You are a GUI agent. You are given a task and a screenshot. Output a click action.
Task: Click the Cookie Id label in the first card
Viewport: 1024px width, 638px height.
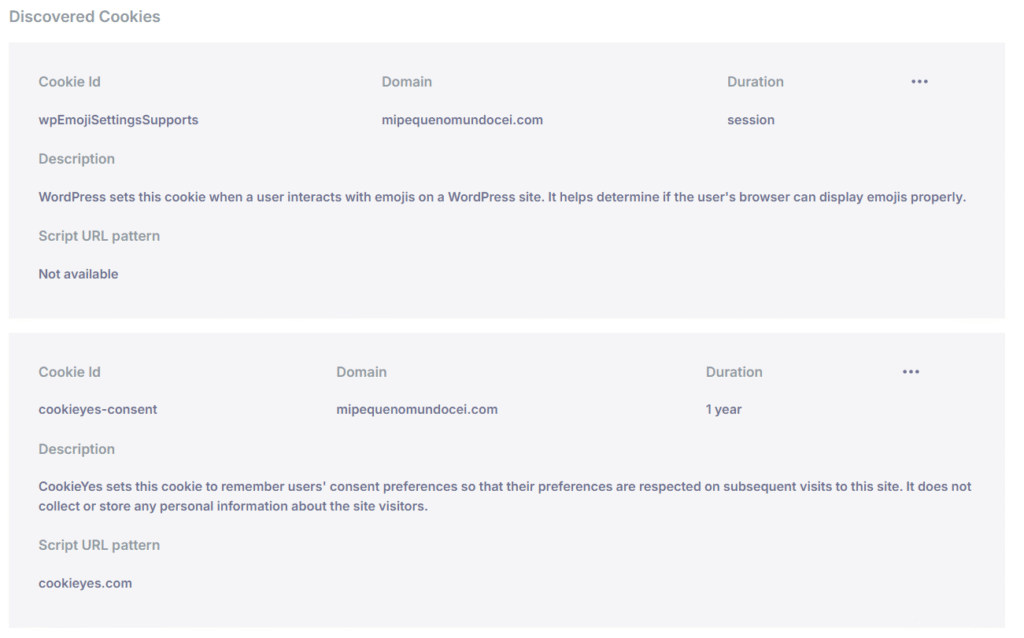click(x=69, y=82)
